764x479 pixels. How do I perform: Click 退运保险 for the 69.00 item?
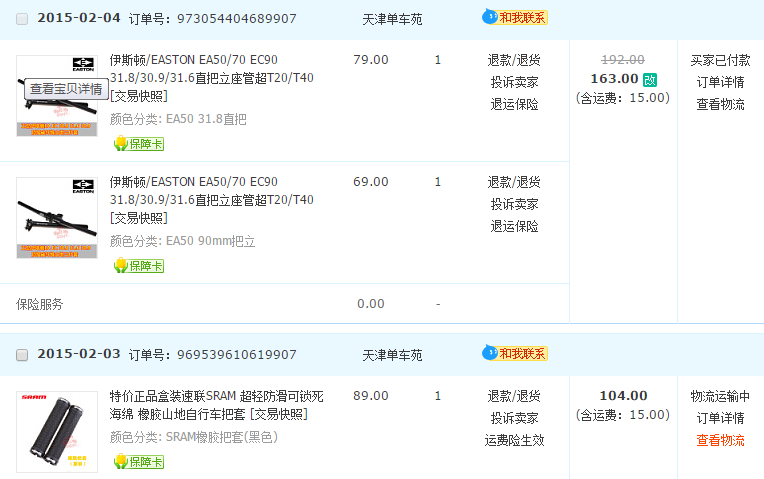(x=514, y=226)
